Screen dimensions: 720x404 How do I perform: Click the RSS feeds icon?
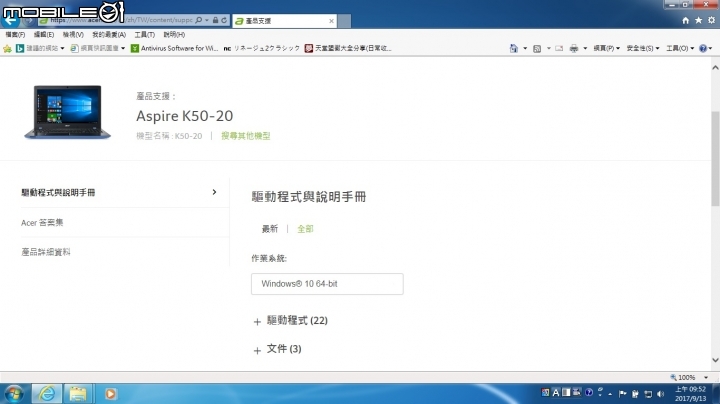(537, 48)
